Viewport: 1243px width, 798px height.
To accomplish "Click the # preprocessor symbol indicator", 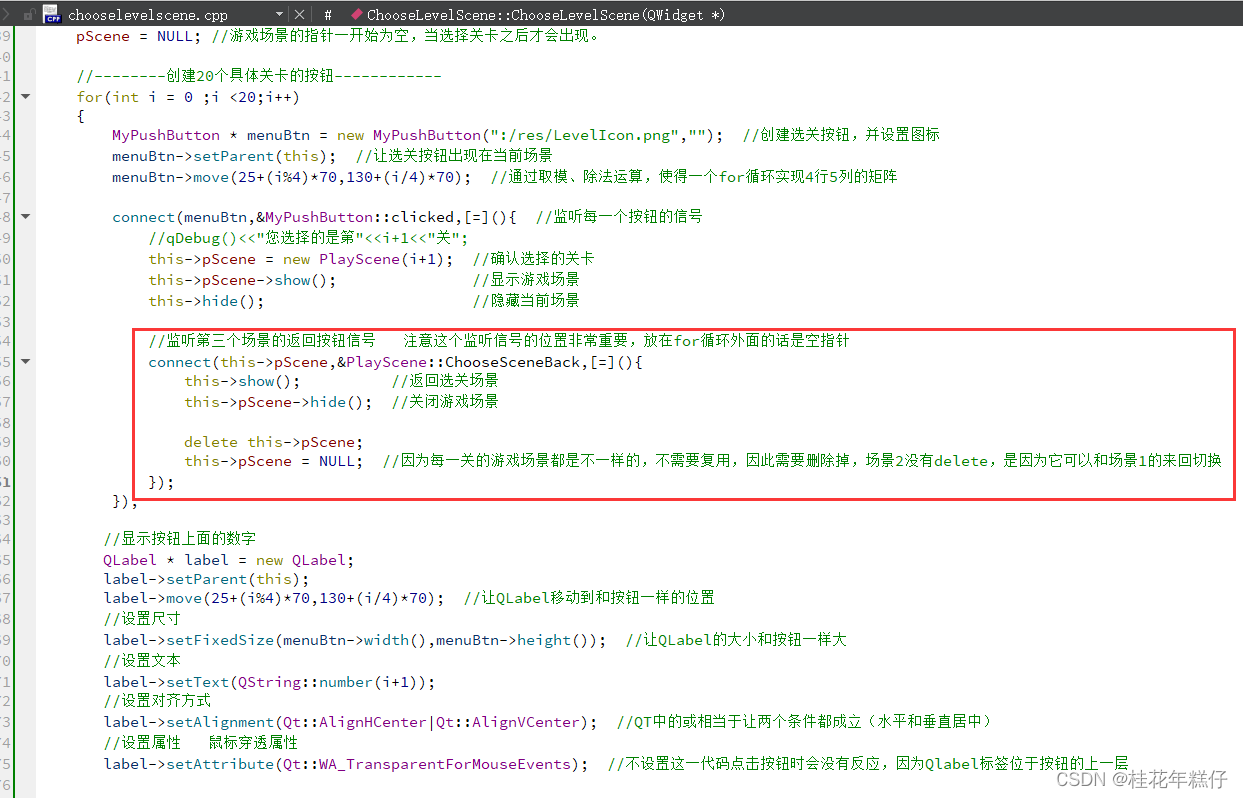I will 328,15.
